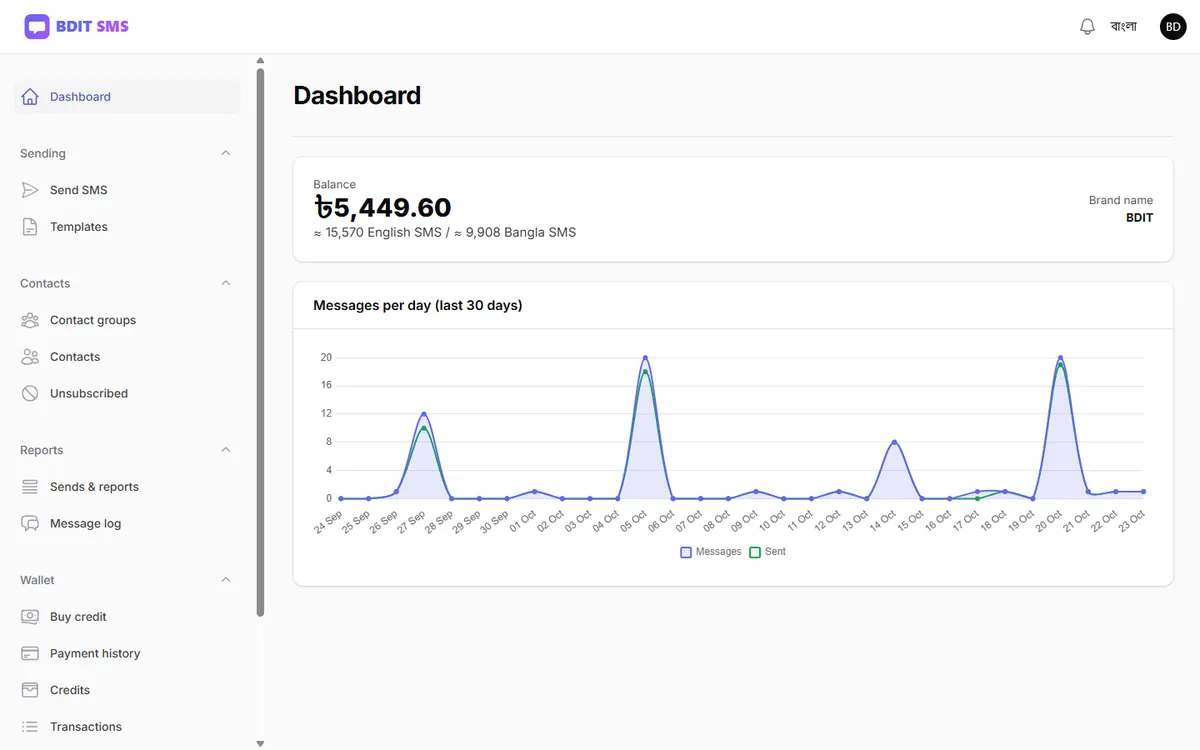Open the Credits page

(x=128, y=690)
